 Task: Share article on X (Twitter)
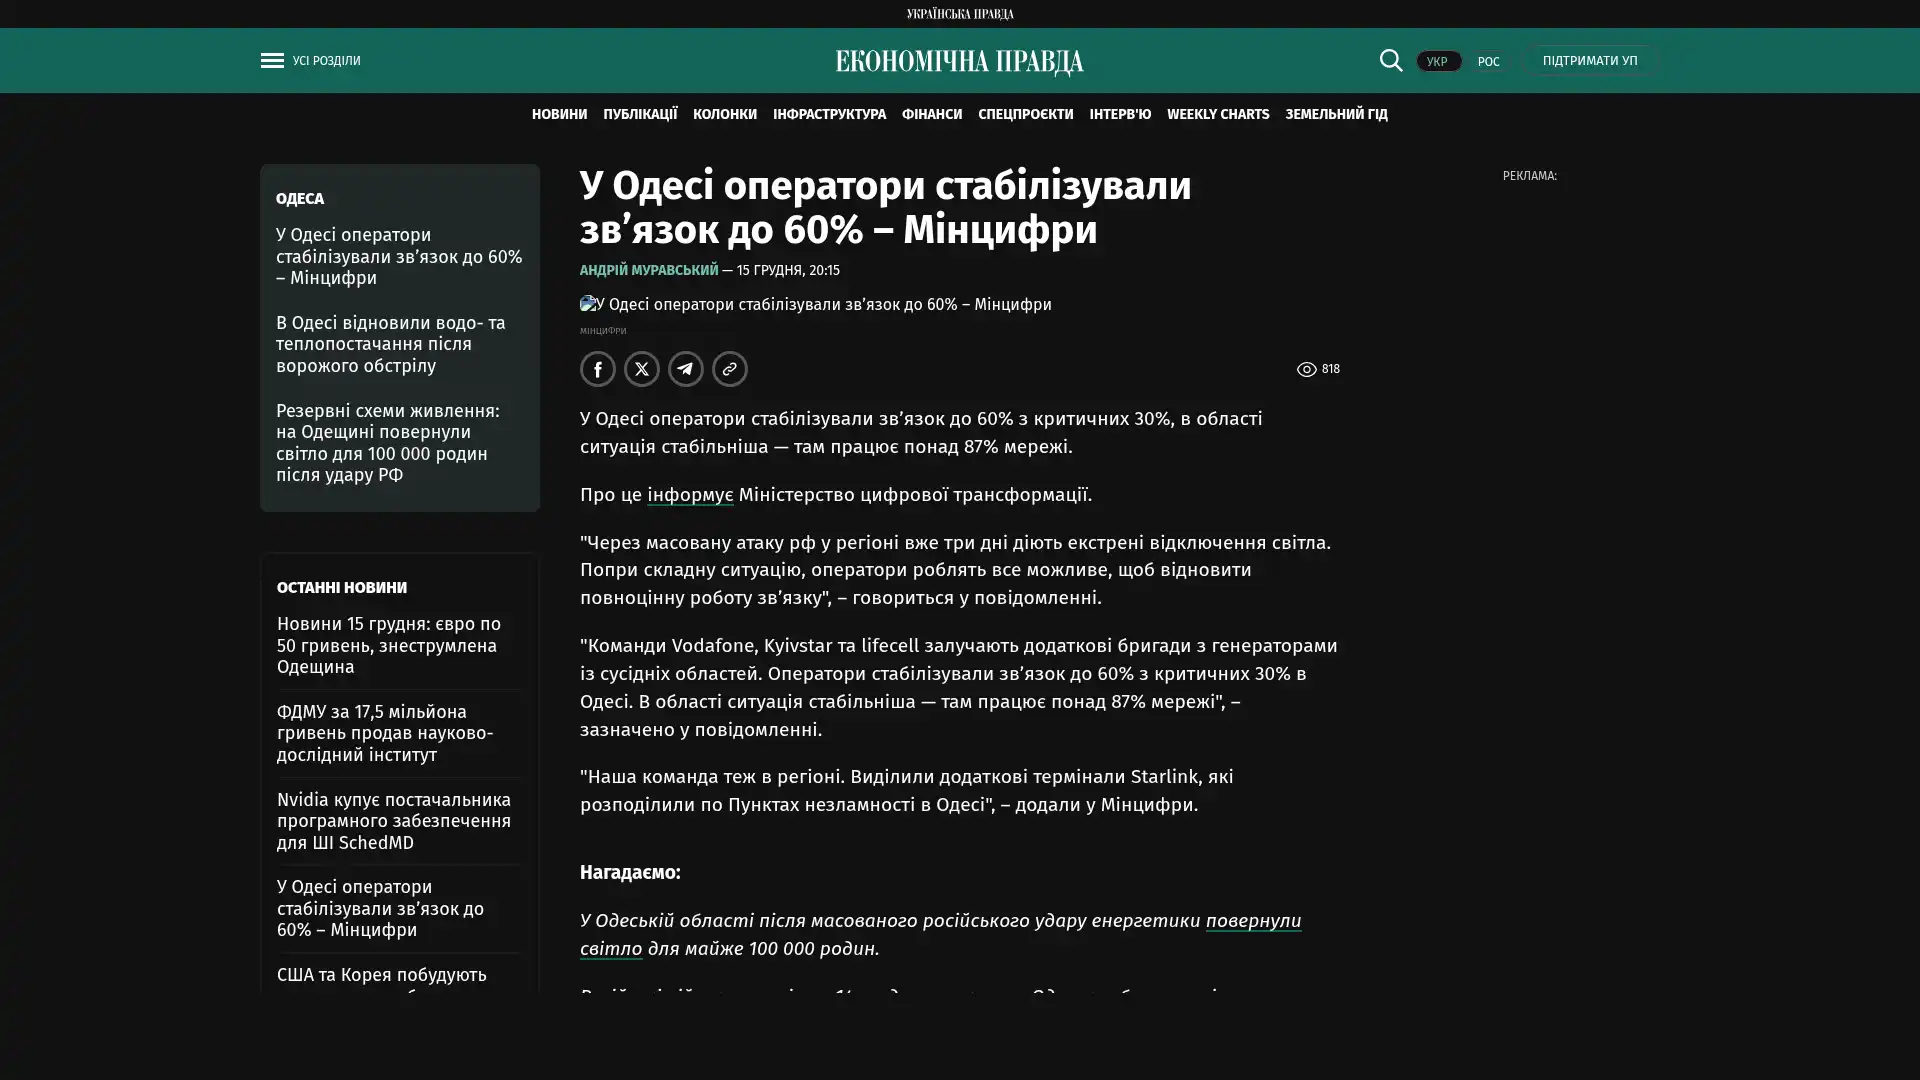point(641,369)
